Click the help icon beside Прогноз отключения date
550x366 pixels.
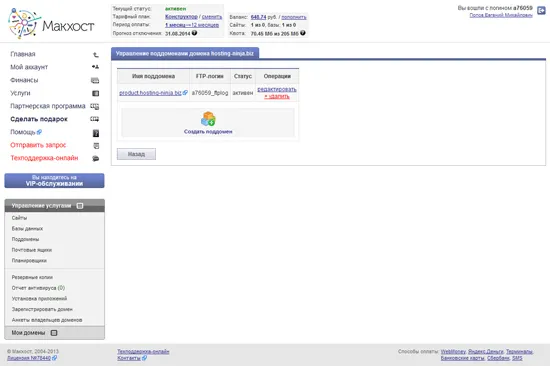(194, 33)
